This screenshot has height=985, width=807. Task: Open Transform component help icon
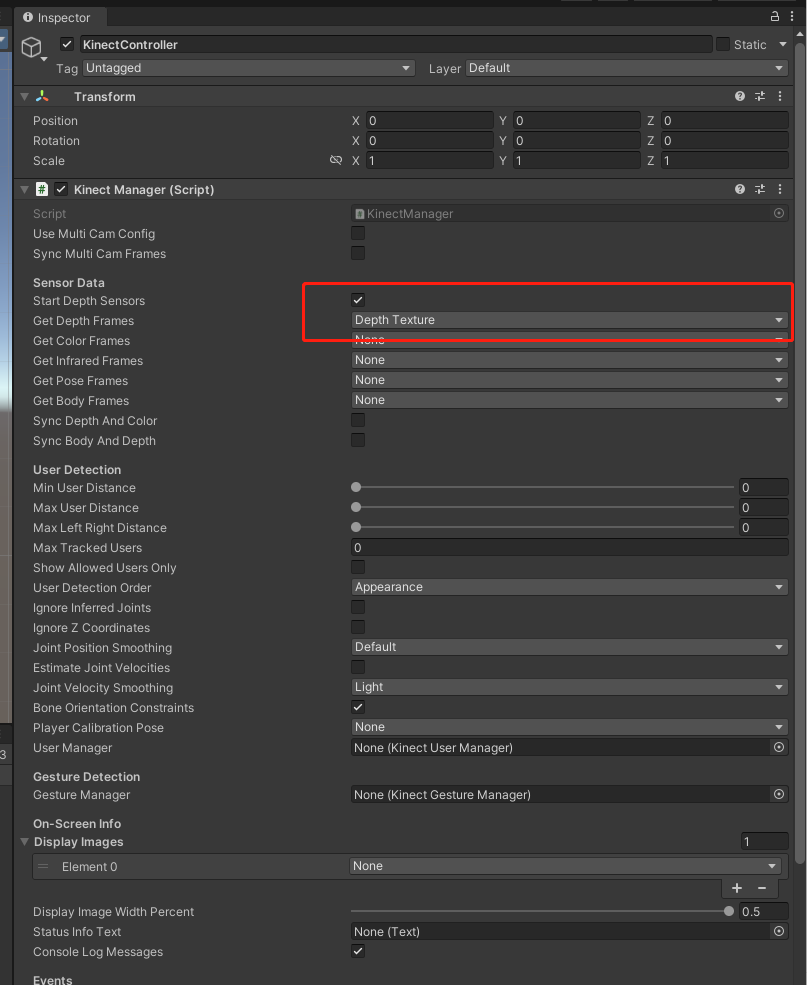point(740,96)
